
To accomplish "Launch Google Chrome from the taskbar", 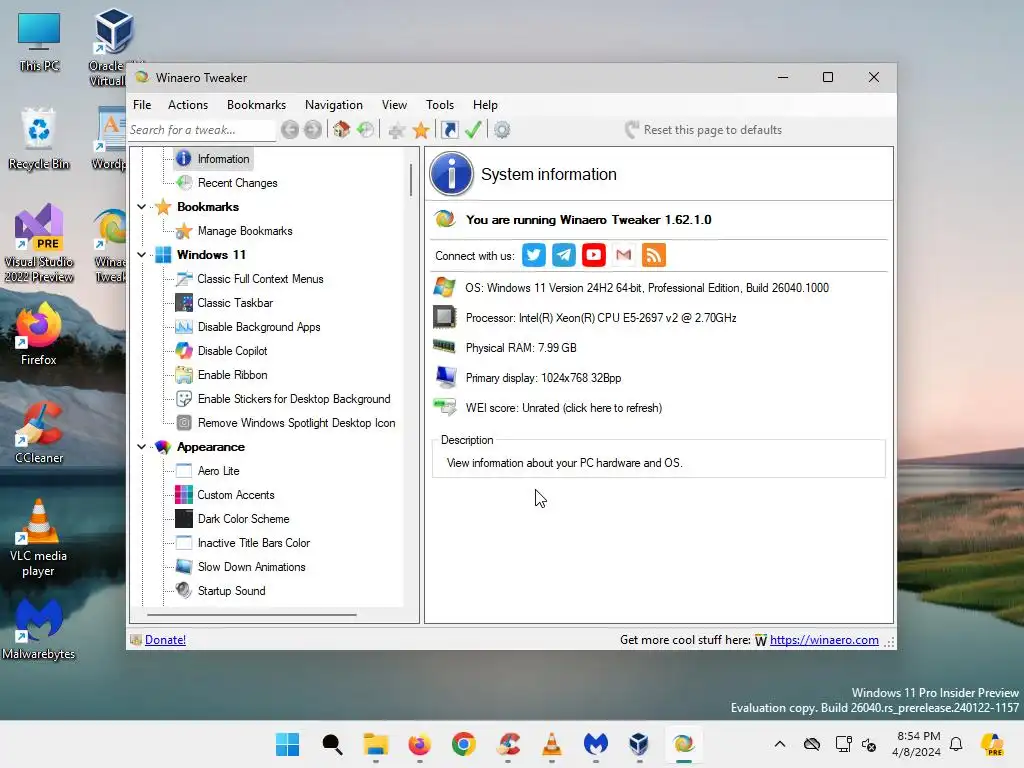I will (464, 744).
